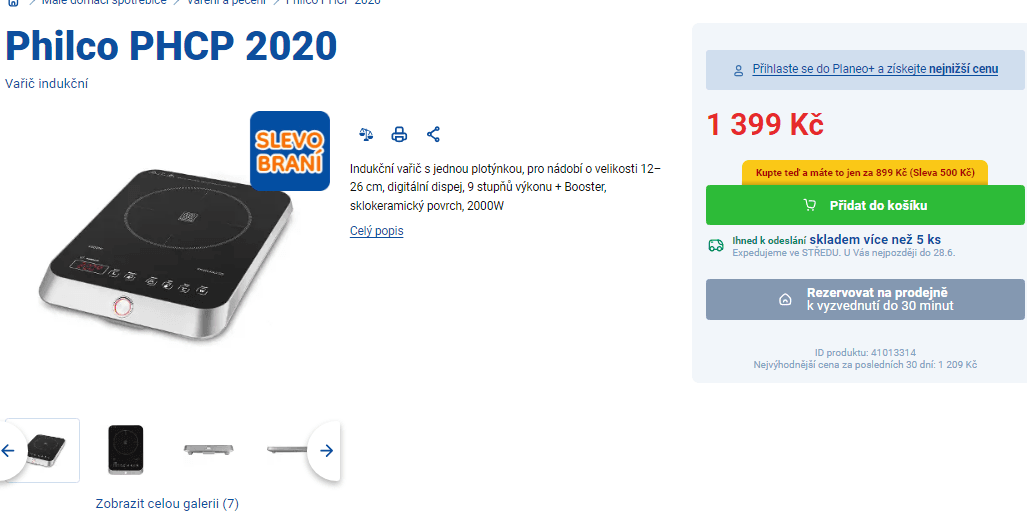Viewport: 1027px width, 528px height.
Task: Click the user icon in Planeo+ banner
Action: (x=738, y=69)
